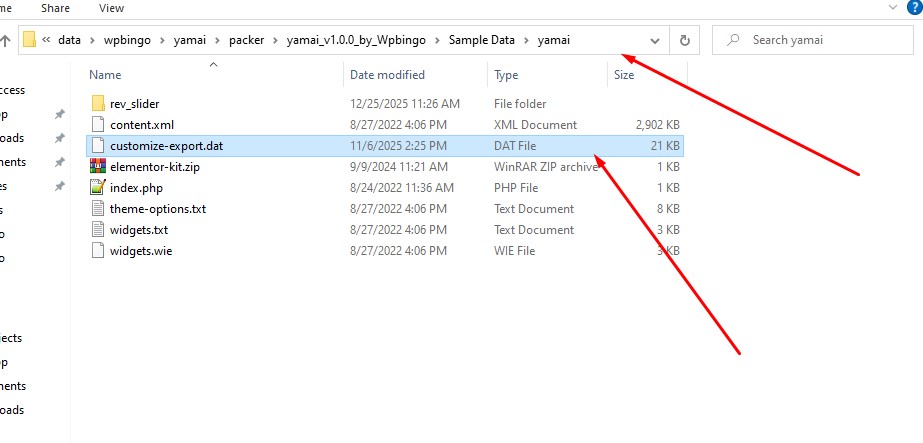Open the rev_slider folder icon
Image resolution: width=923 pixels, height=443 pixels.
[98, 104]
